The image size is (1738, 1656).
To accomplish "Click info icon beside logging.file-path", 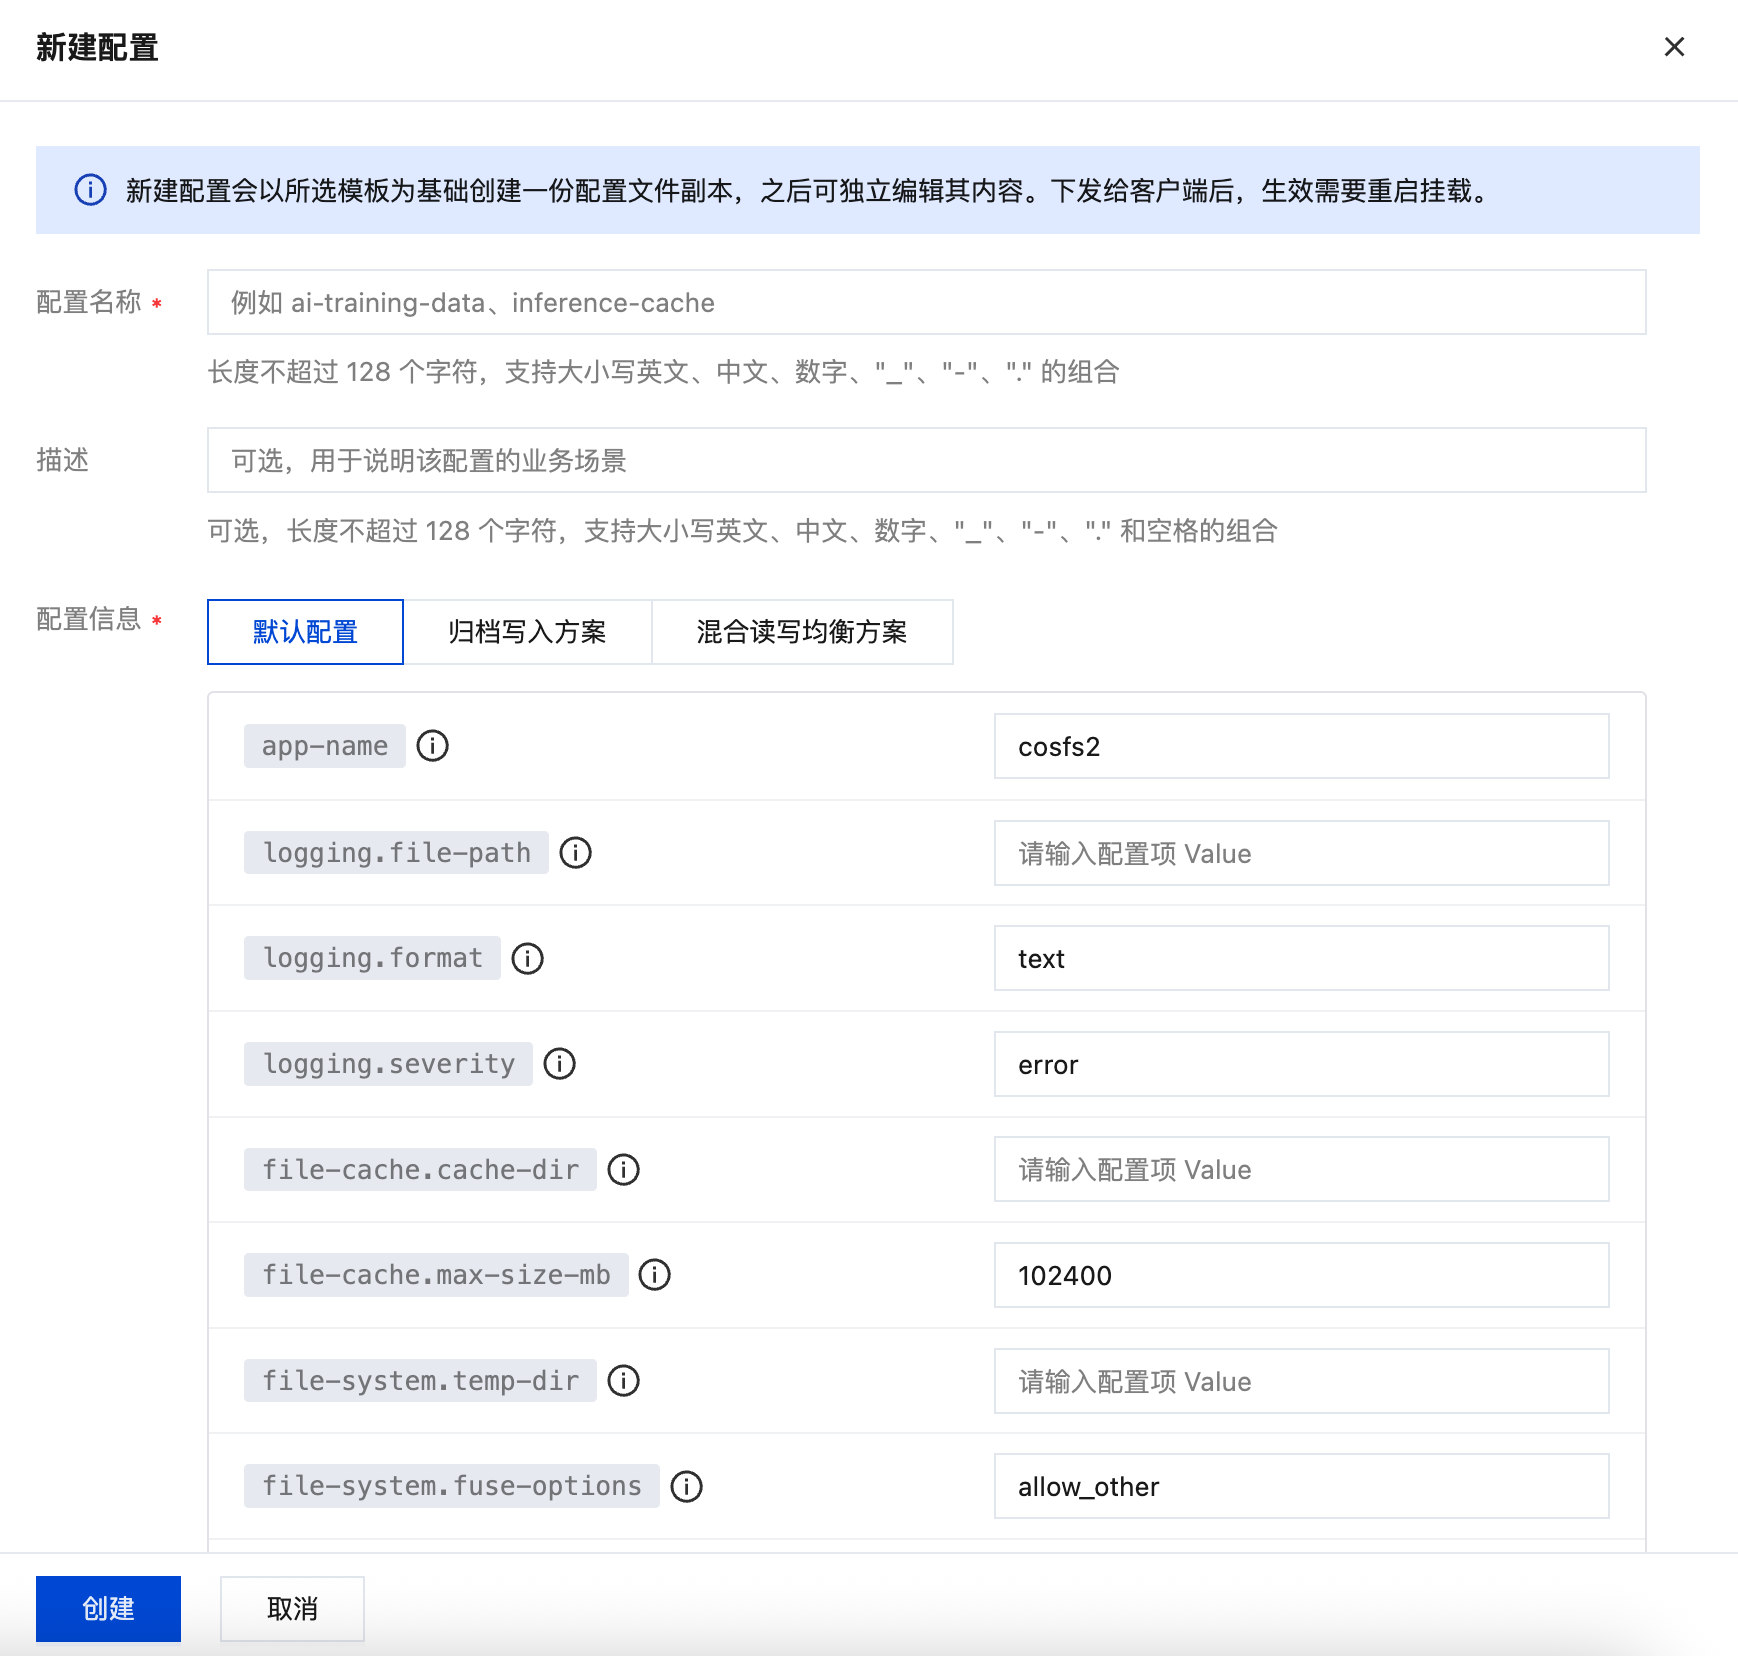I will pyautogui.click(x=575, y=853).
